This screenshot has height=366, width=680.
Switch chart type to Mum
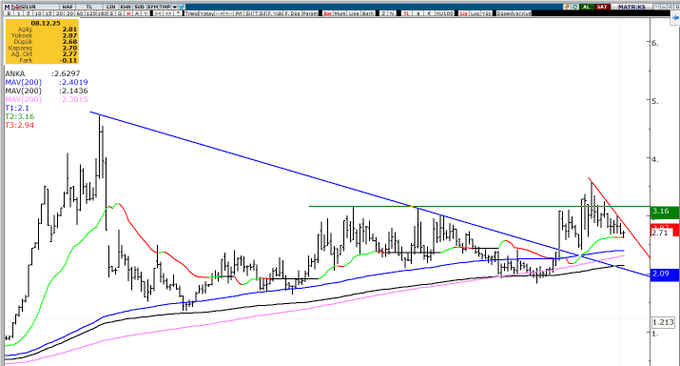click(x=340, y=13)
